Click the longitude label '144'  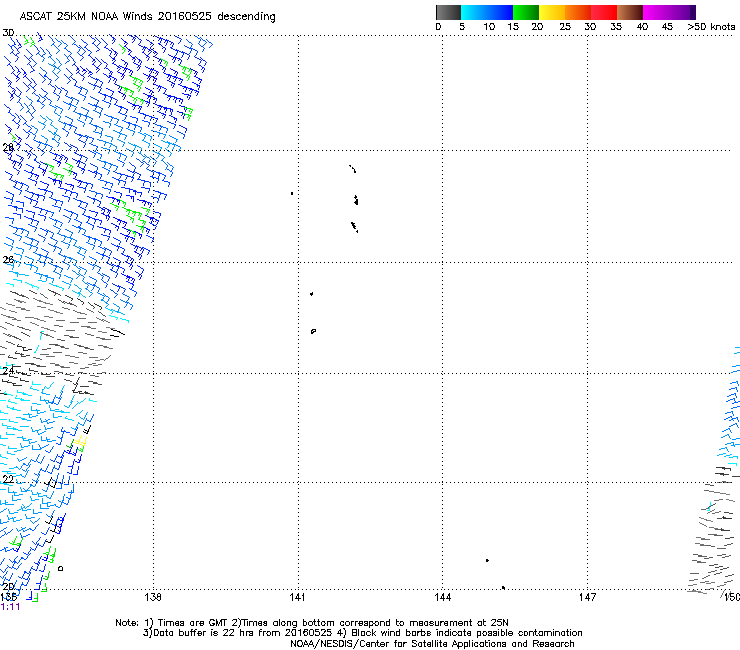coord(442,598)
